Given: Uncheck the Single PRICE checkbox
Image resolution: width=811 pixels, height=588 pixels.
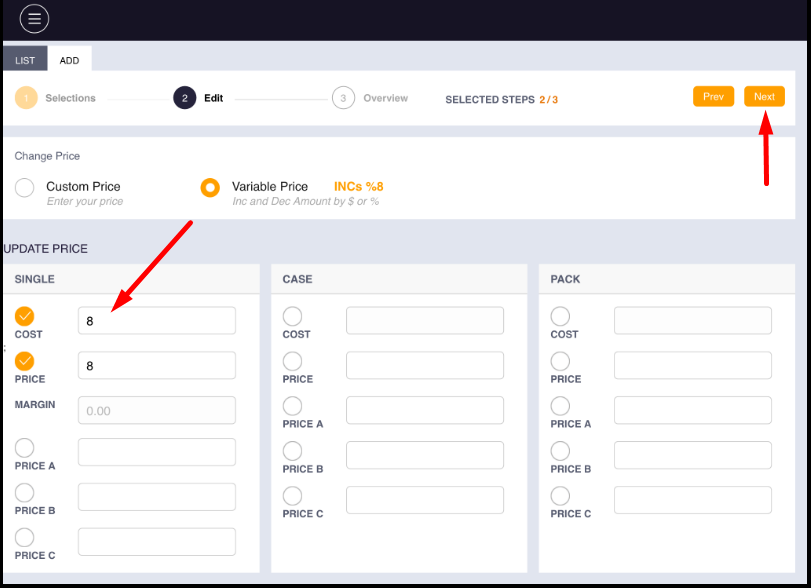Looking at the screenshot, I should (25, 361).
